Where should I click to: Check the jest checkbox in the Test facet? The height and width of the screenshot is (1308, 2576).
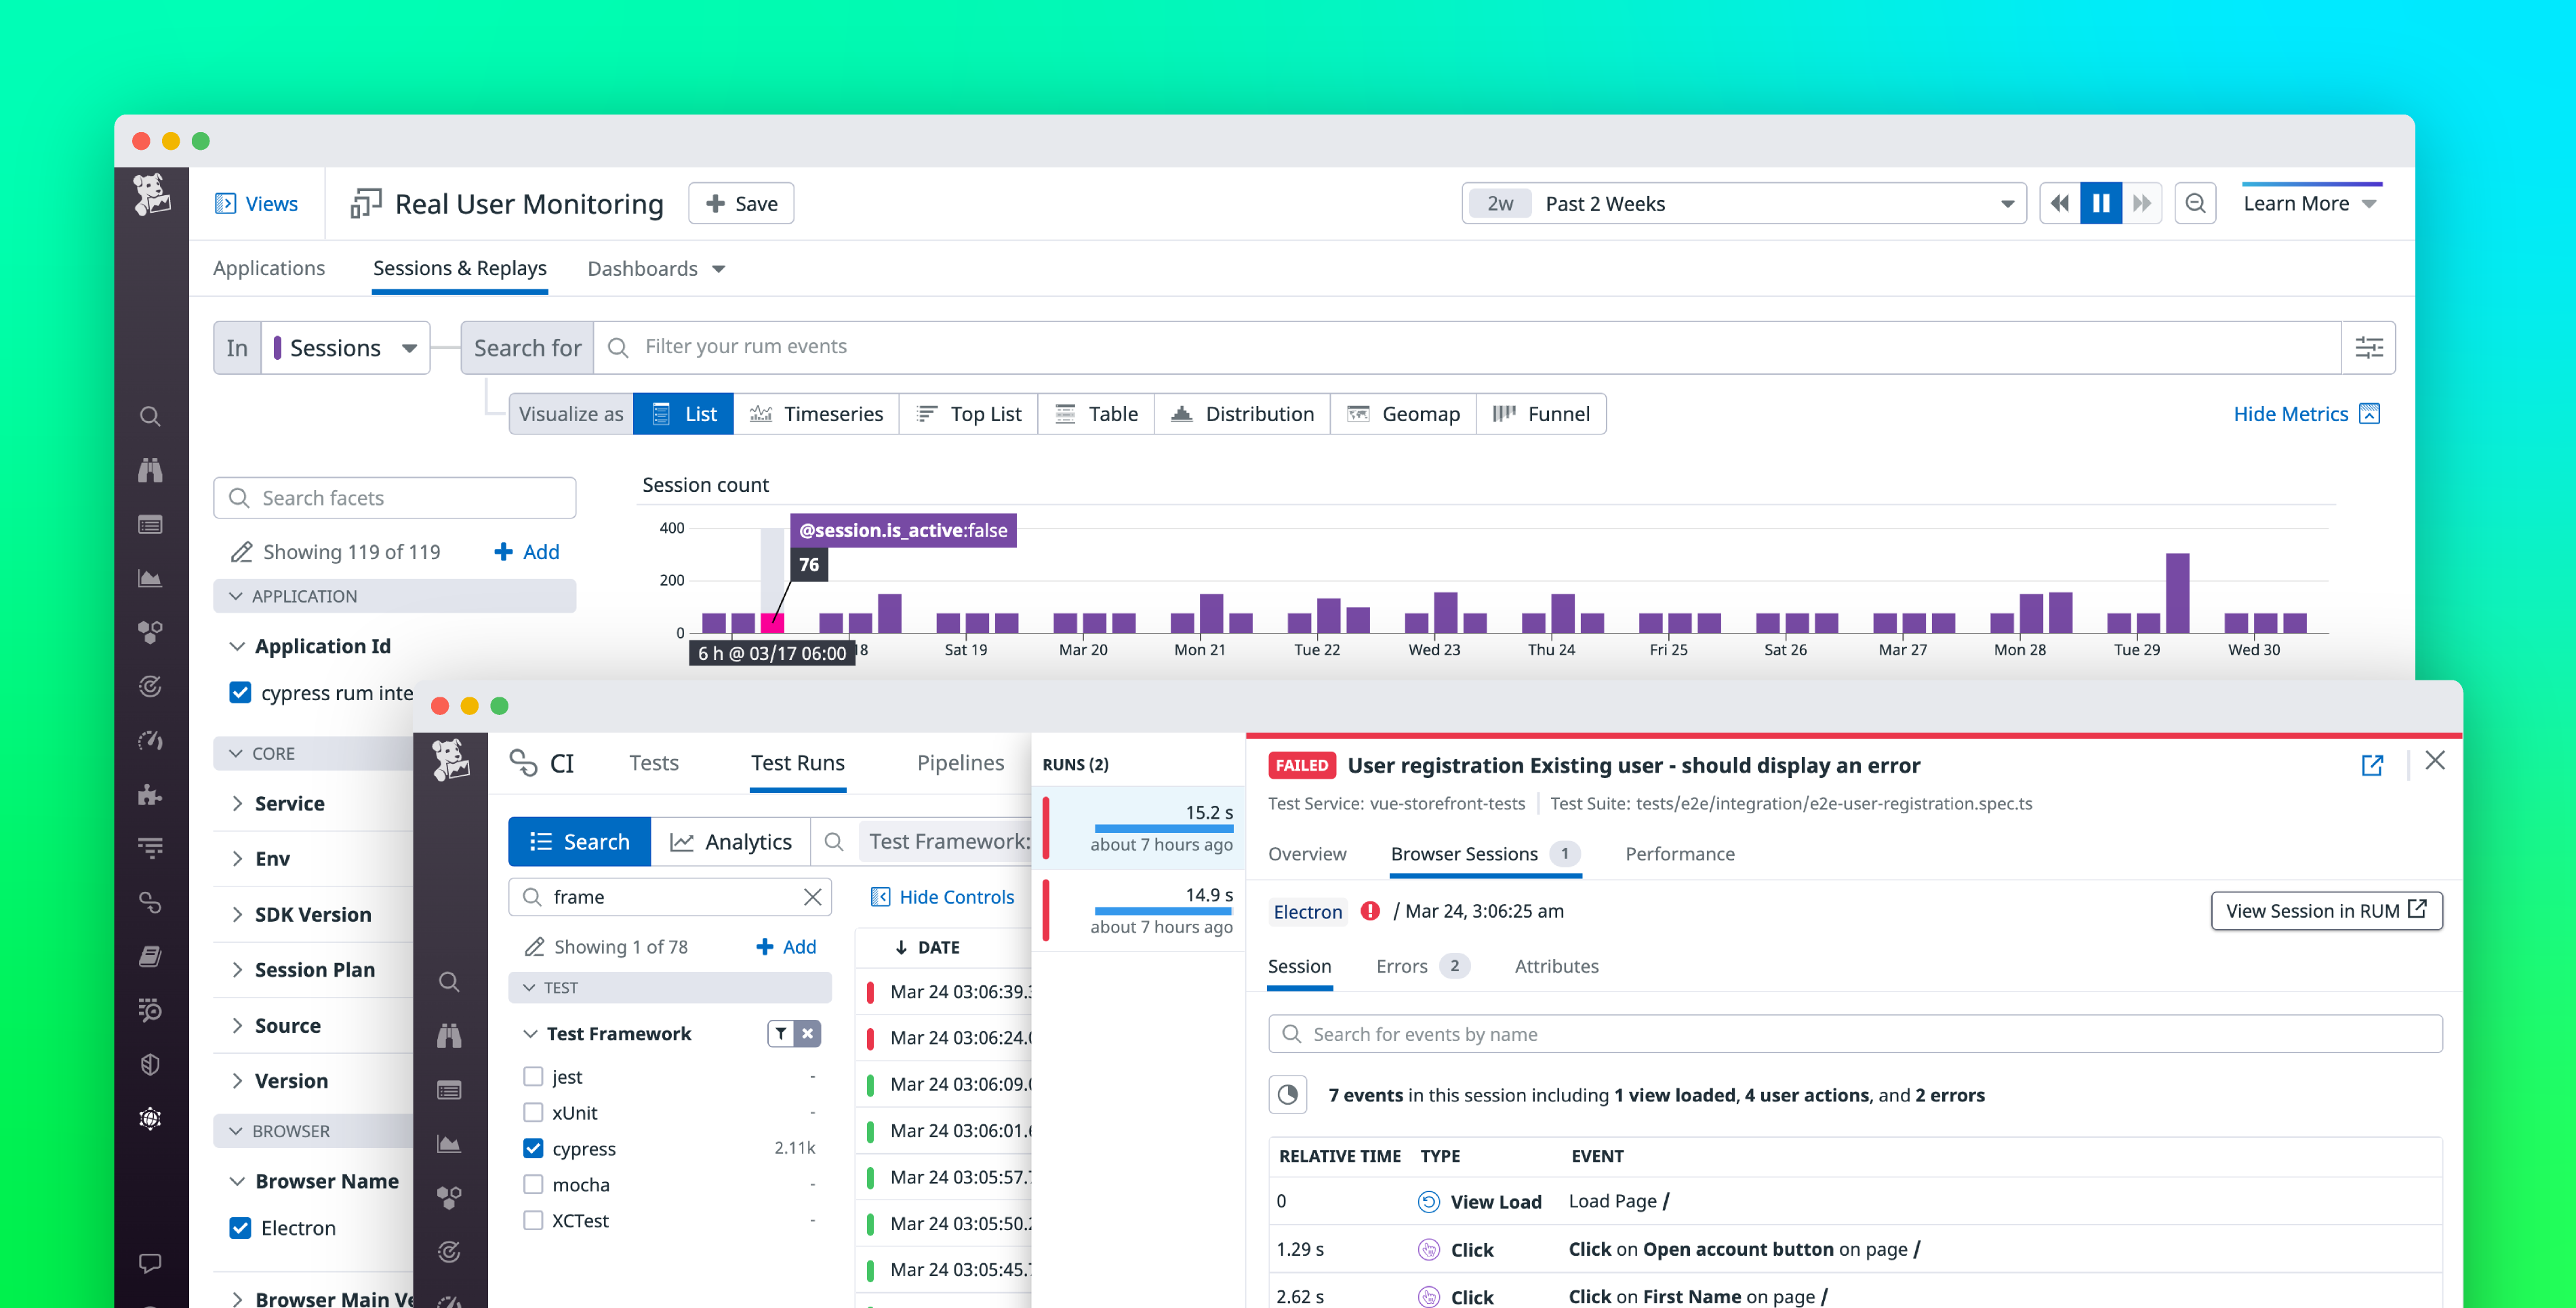(x=533, y=1076)
